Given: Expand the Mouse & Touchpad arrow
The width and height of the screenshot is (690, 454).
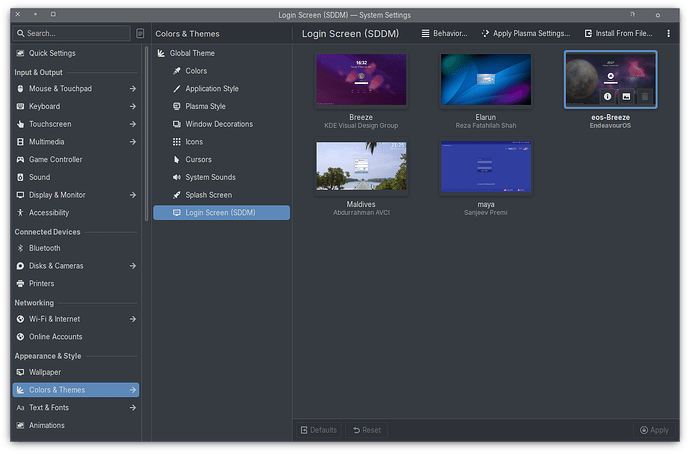Looking at the screenshot, I should tap(133, 88).
